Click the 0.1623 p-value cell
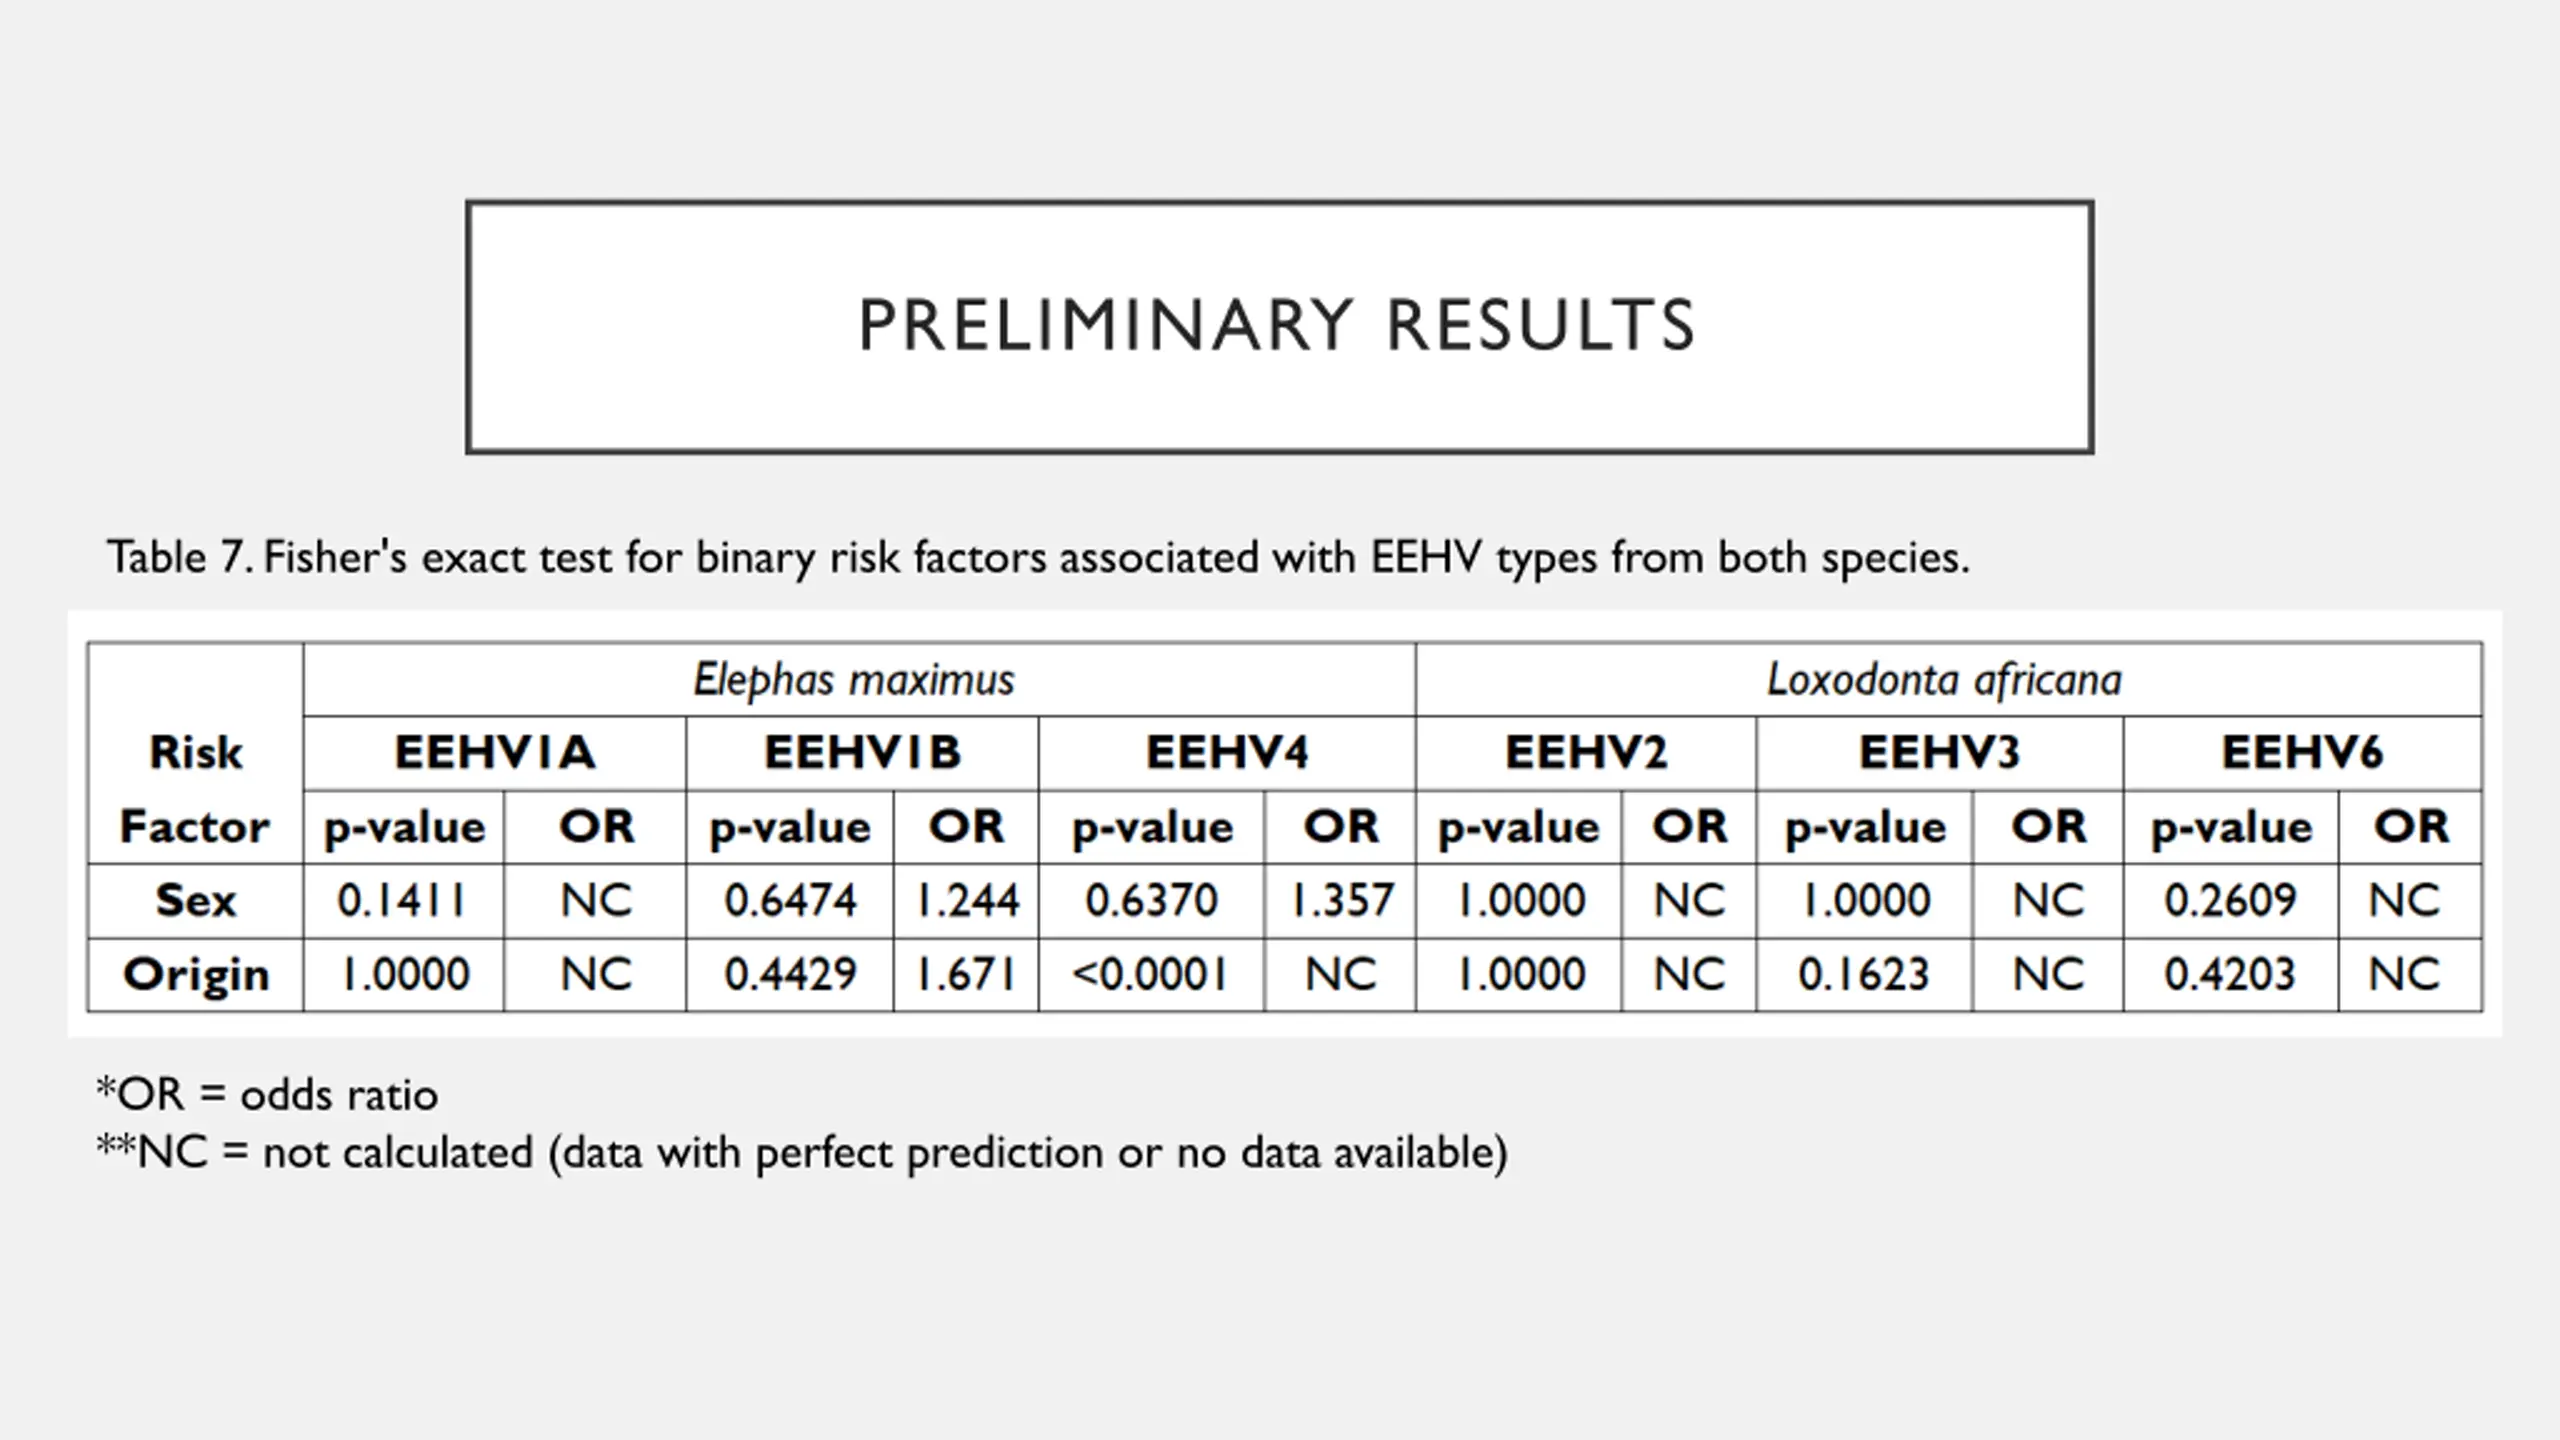The height and width of the screenshot is (1440, 2560). point(1864,975)
